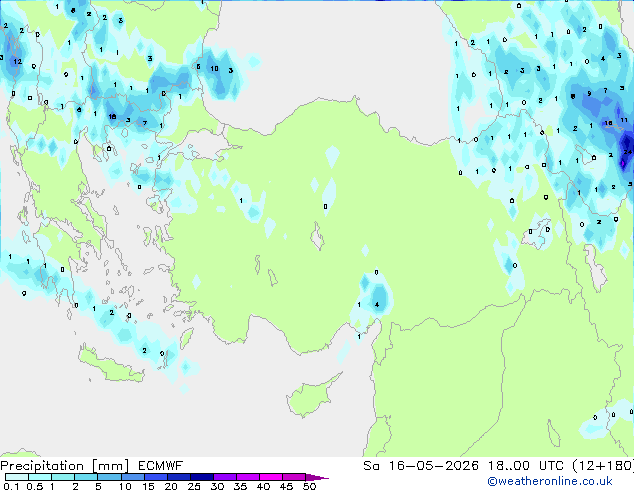The height and width of the screenshot is (490, 634).
Task: Click the '0.1' label in the legend
Action: point(11,486)
